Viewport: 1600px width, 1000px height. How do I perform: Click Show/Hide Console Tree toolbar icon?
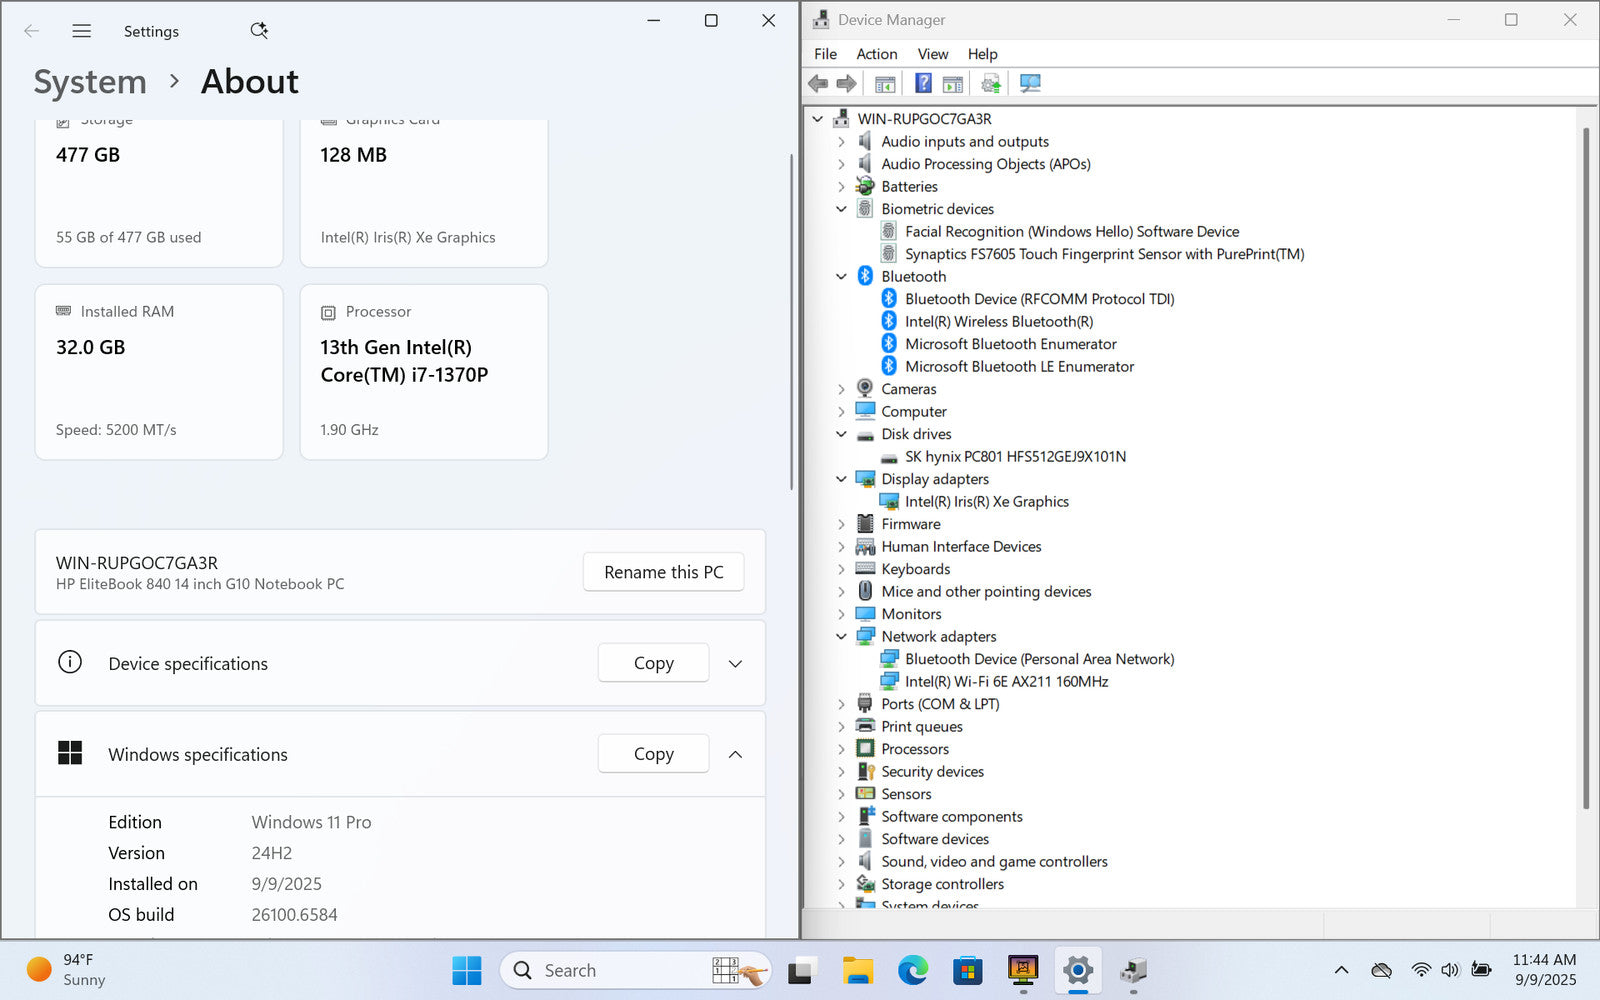[884, 83]
